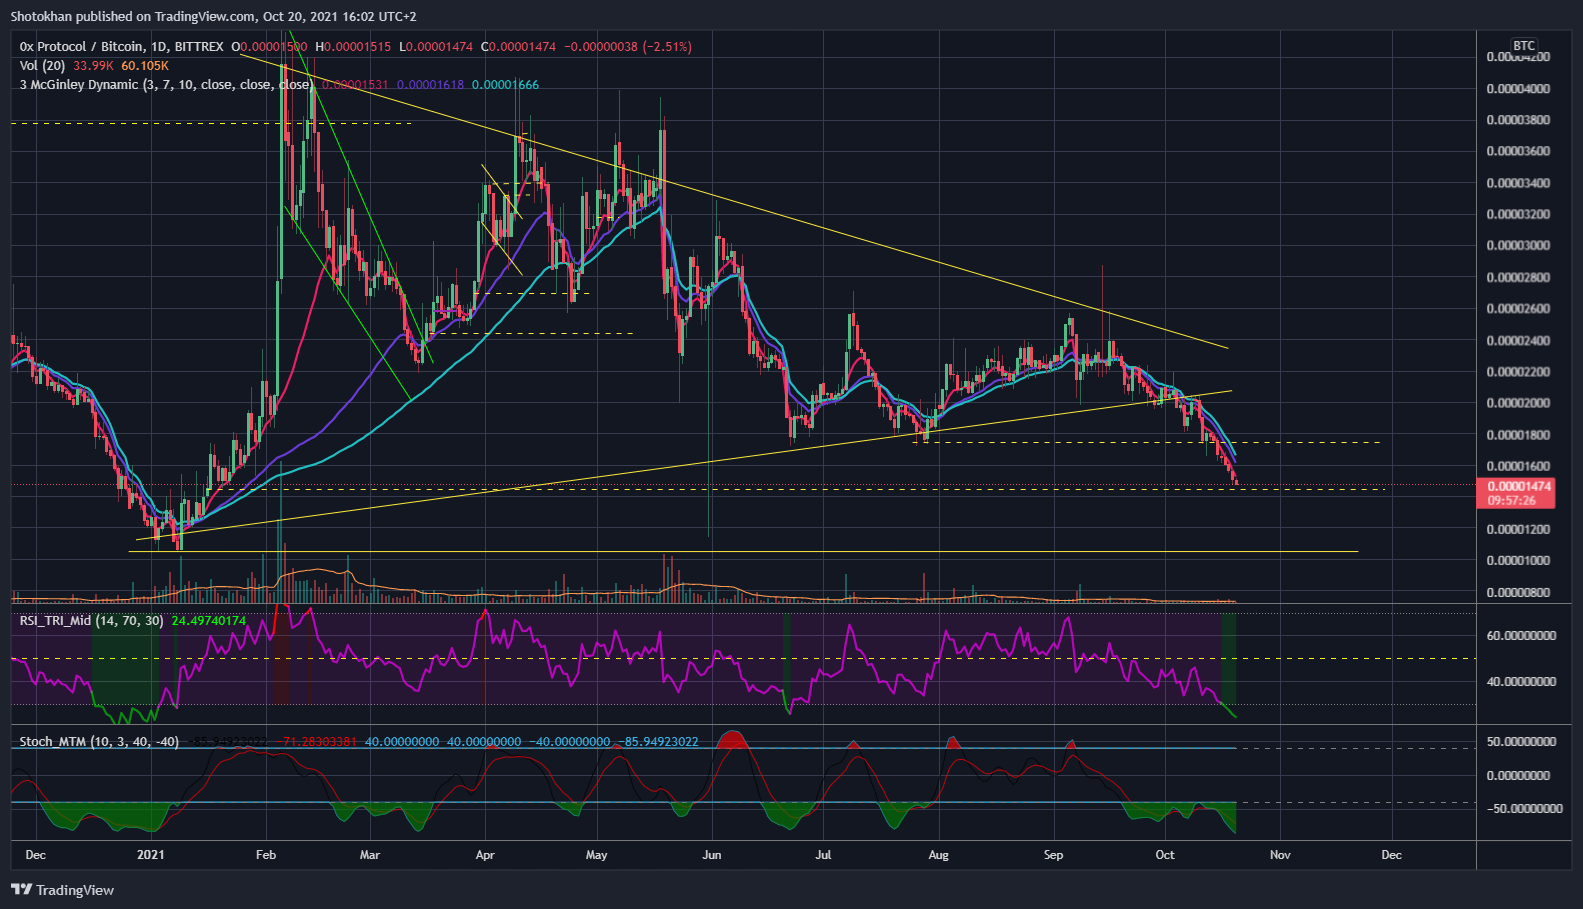The width and height of the screenshot is (1583, 909).
Task: Click the 'Oct' label on time axis
Action: point(1165,855)
